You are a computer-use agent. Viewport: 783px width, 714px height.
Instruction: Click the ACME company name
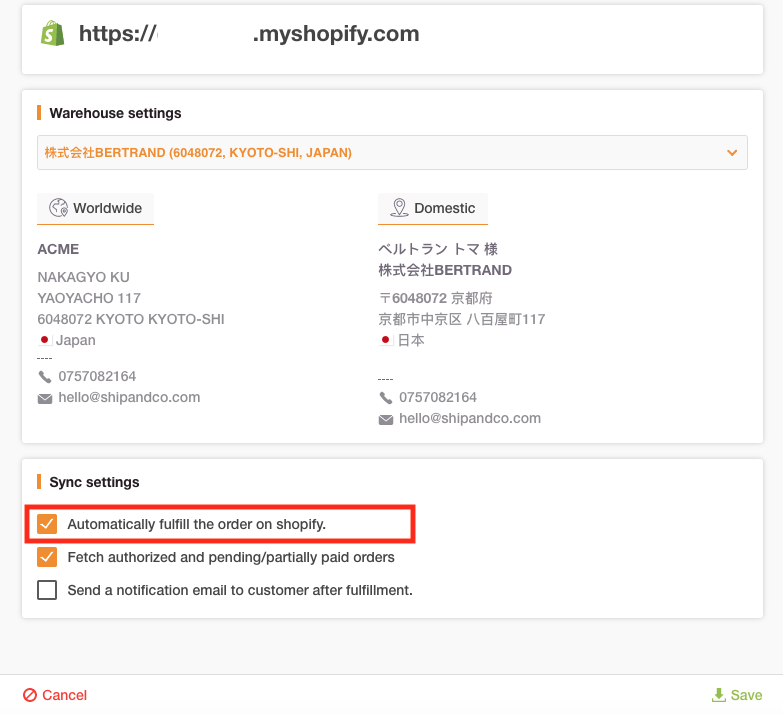[x=58, y=249]
